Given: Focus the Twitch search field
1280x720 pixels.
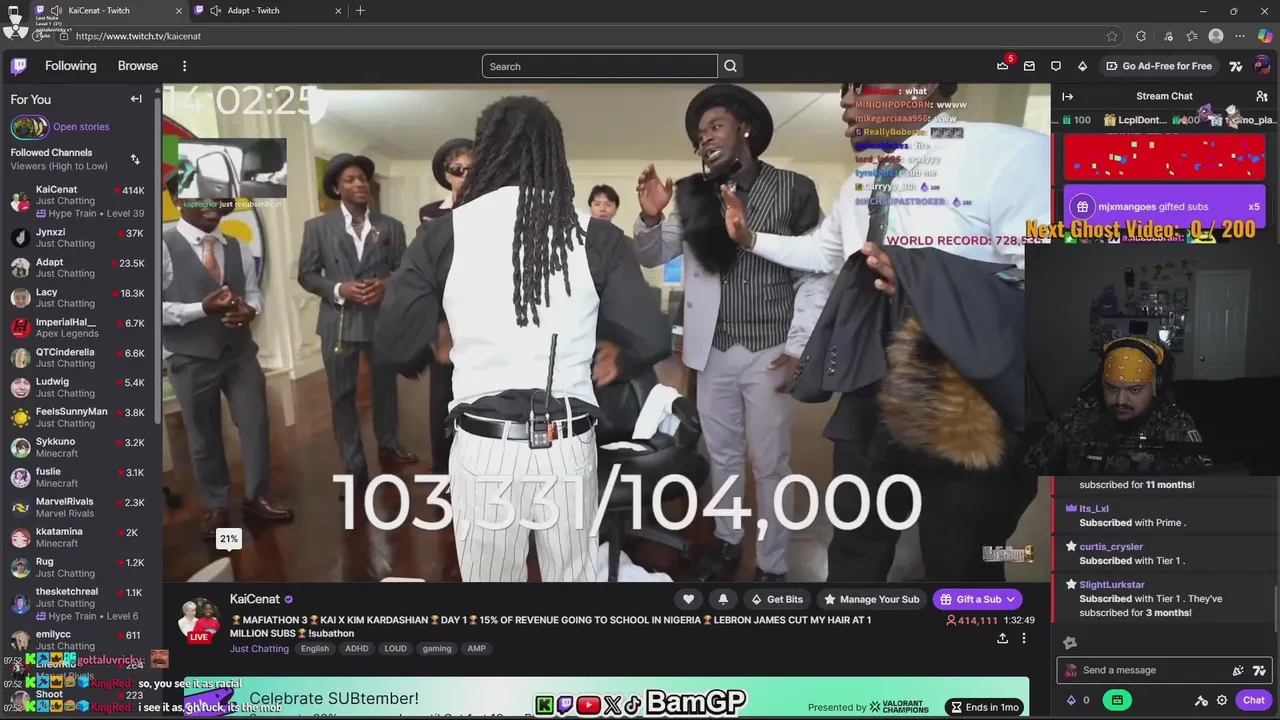Looking at the screenshot, I should [600, 66].
